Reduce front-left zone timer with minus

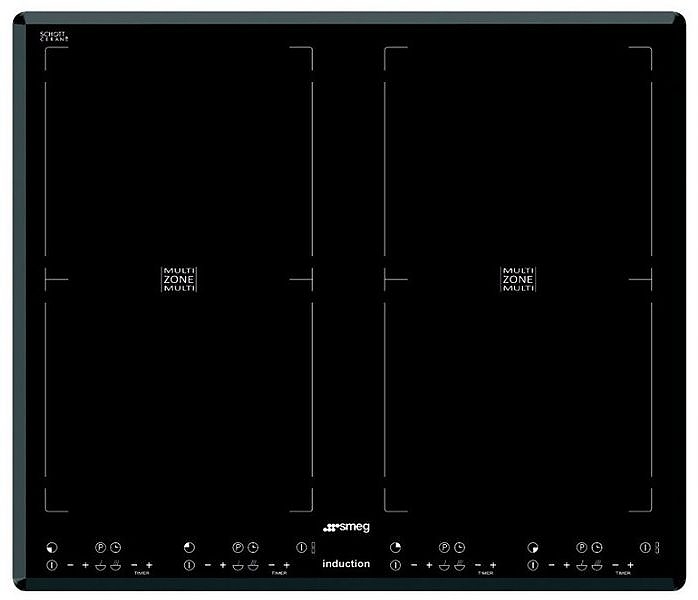[x=134, y=565]
